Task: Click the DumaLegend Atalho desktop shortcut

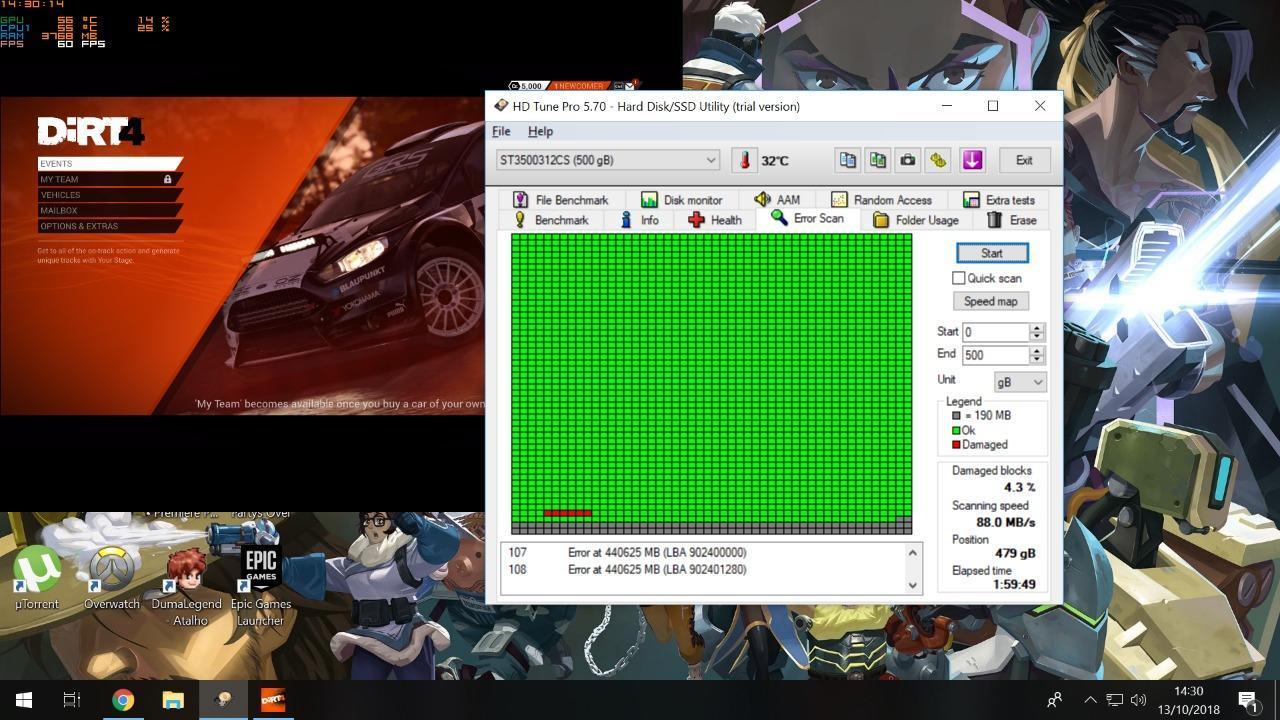Action: click(x=186, y=588)
